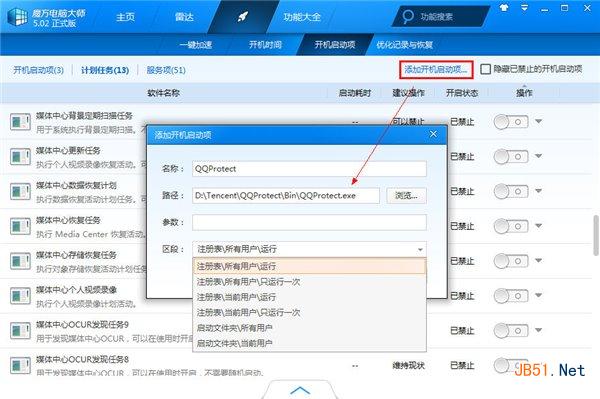The image size is (600, 399).
Task: Open action arrow for 媒体中心恢复任务 row
Action: (538, 226)
